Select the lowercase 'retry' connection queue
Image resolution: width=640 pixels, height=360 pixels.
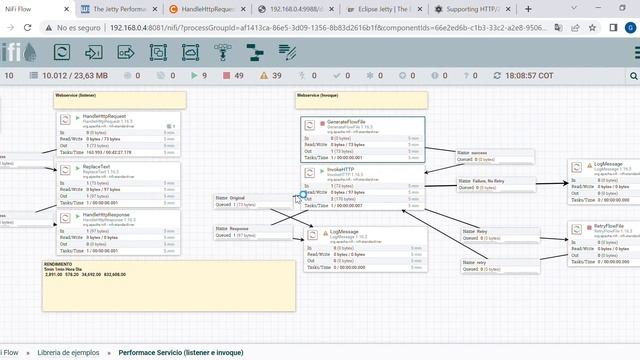click(x=500, y=266)
